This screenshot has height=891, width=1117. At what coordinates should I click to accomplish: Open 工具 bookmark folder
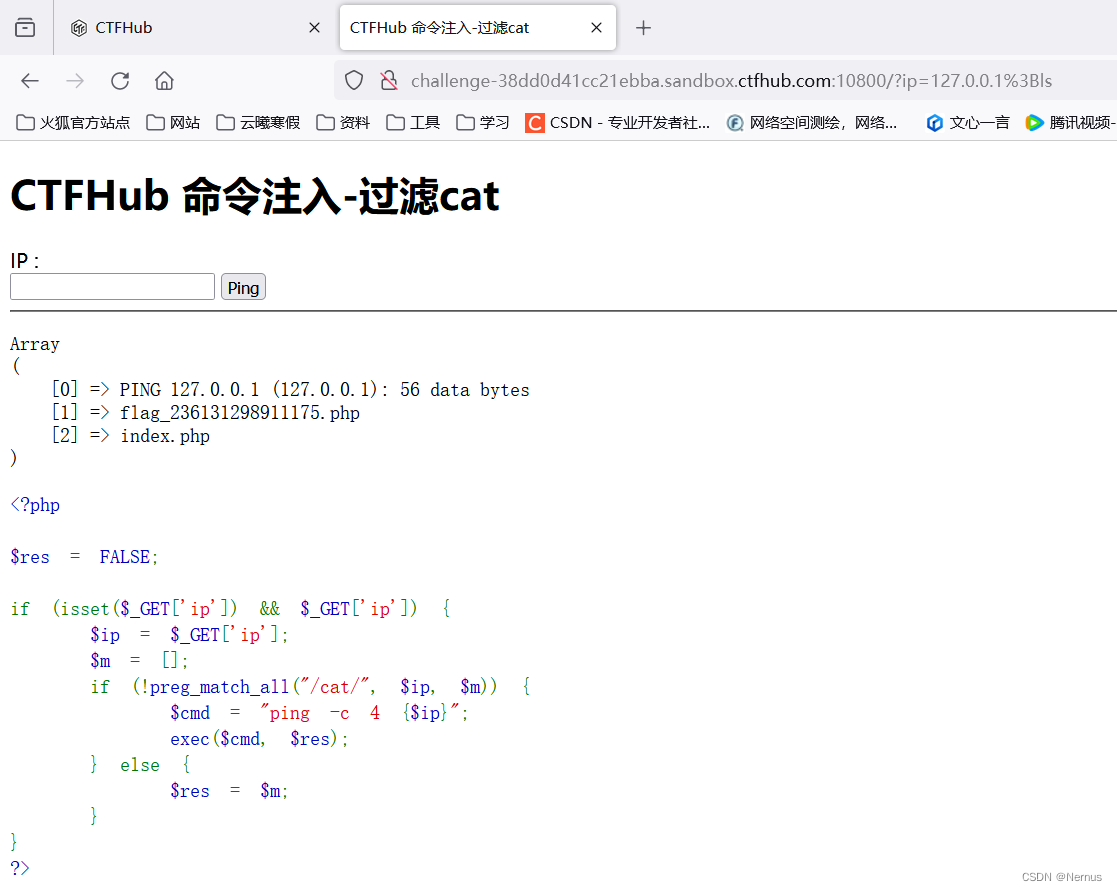point(413,123)
